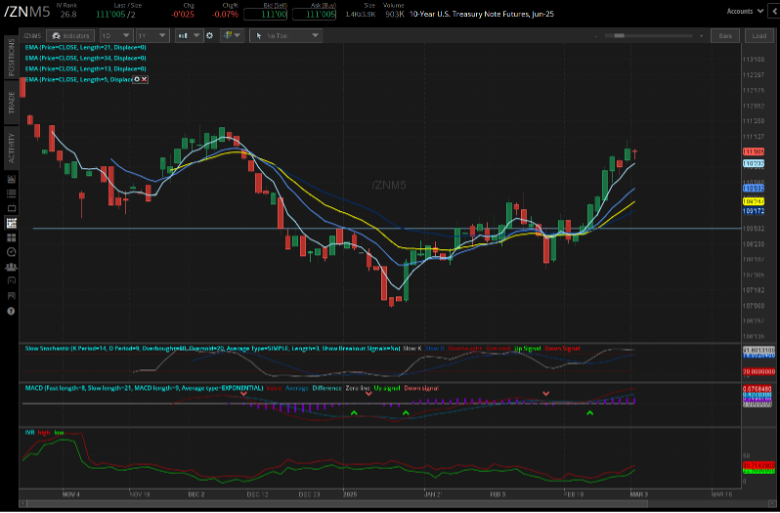Click the chart zoom slider handle
780x513 pixels.
click(619, 36)
